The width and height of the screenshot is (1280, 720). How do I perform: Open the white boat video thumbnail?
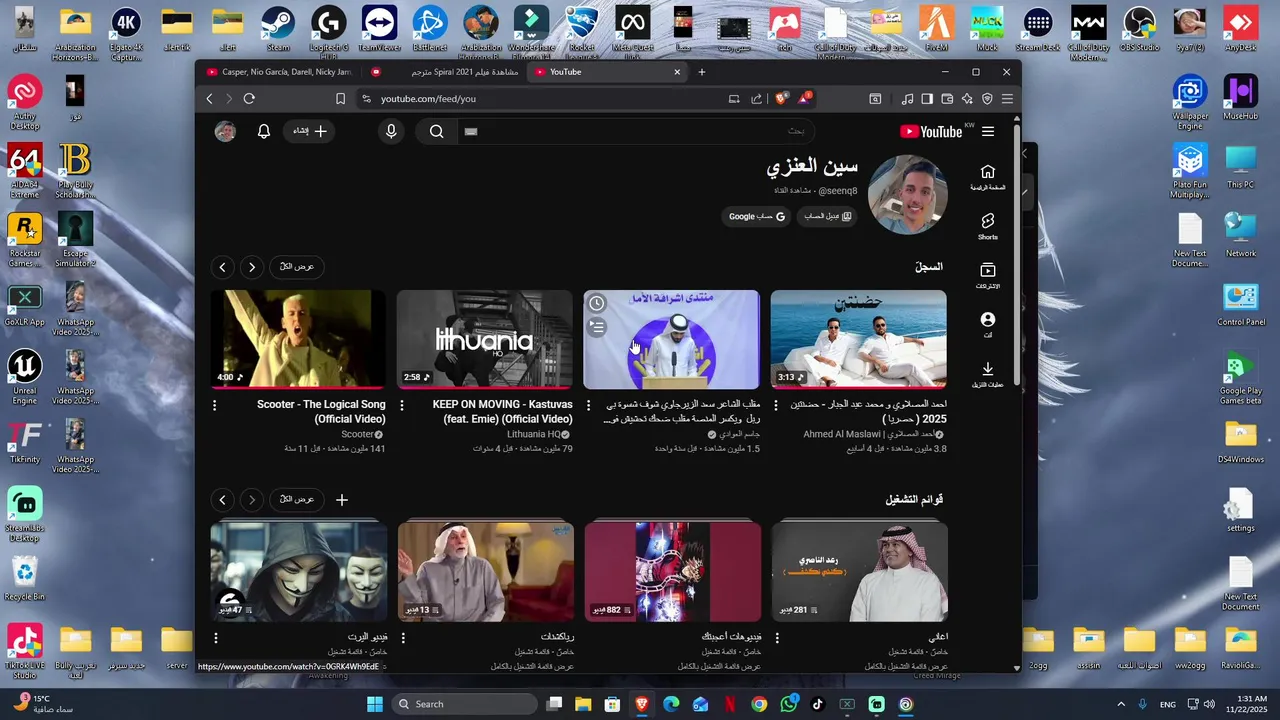coord(858,339)
